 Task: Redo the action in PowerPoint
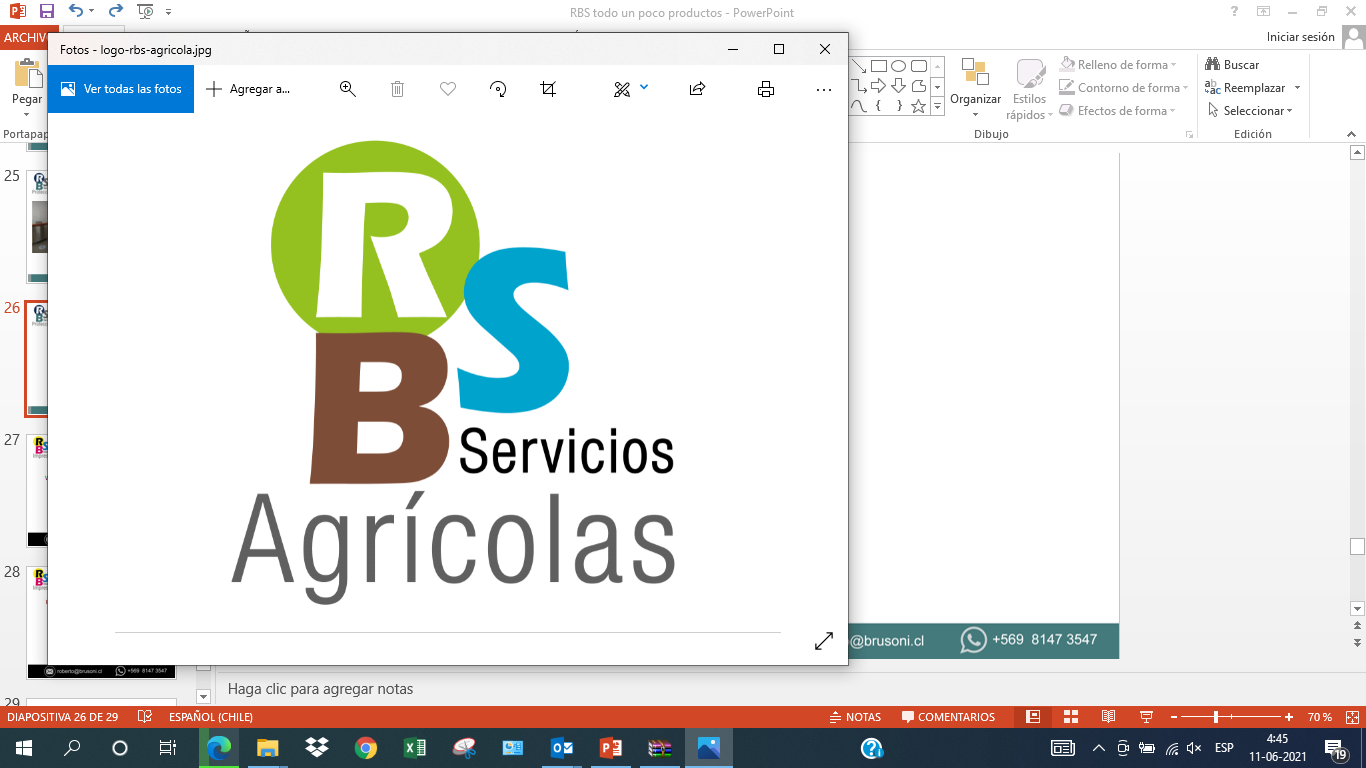(x=115, y=11)
